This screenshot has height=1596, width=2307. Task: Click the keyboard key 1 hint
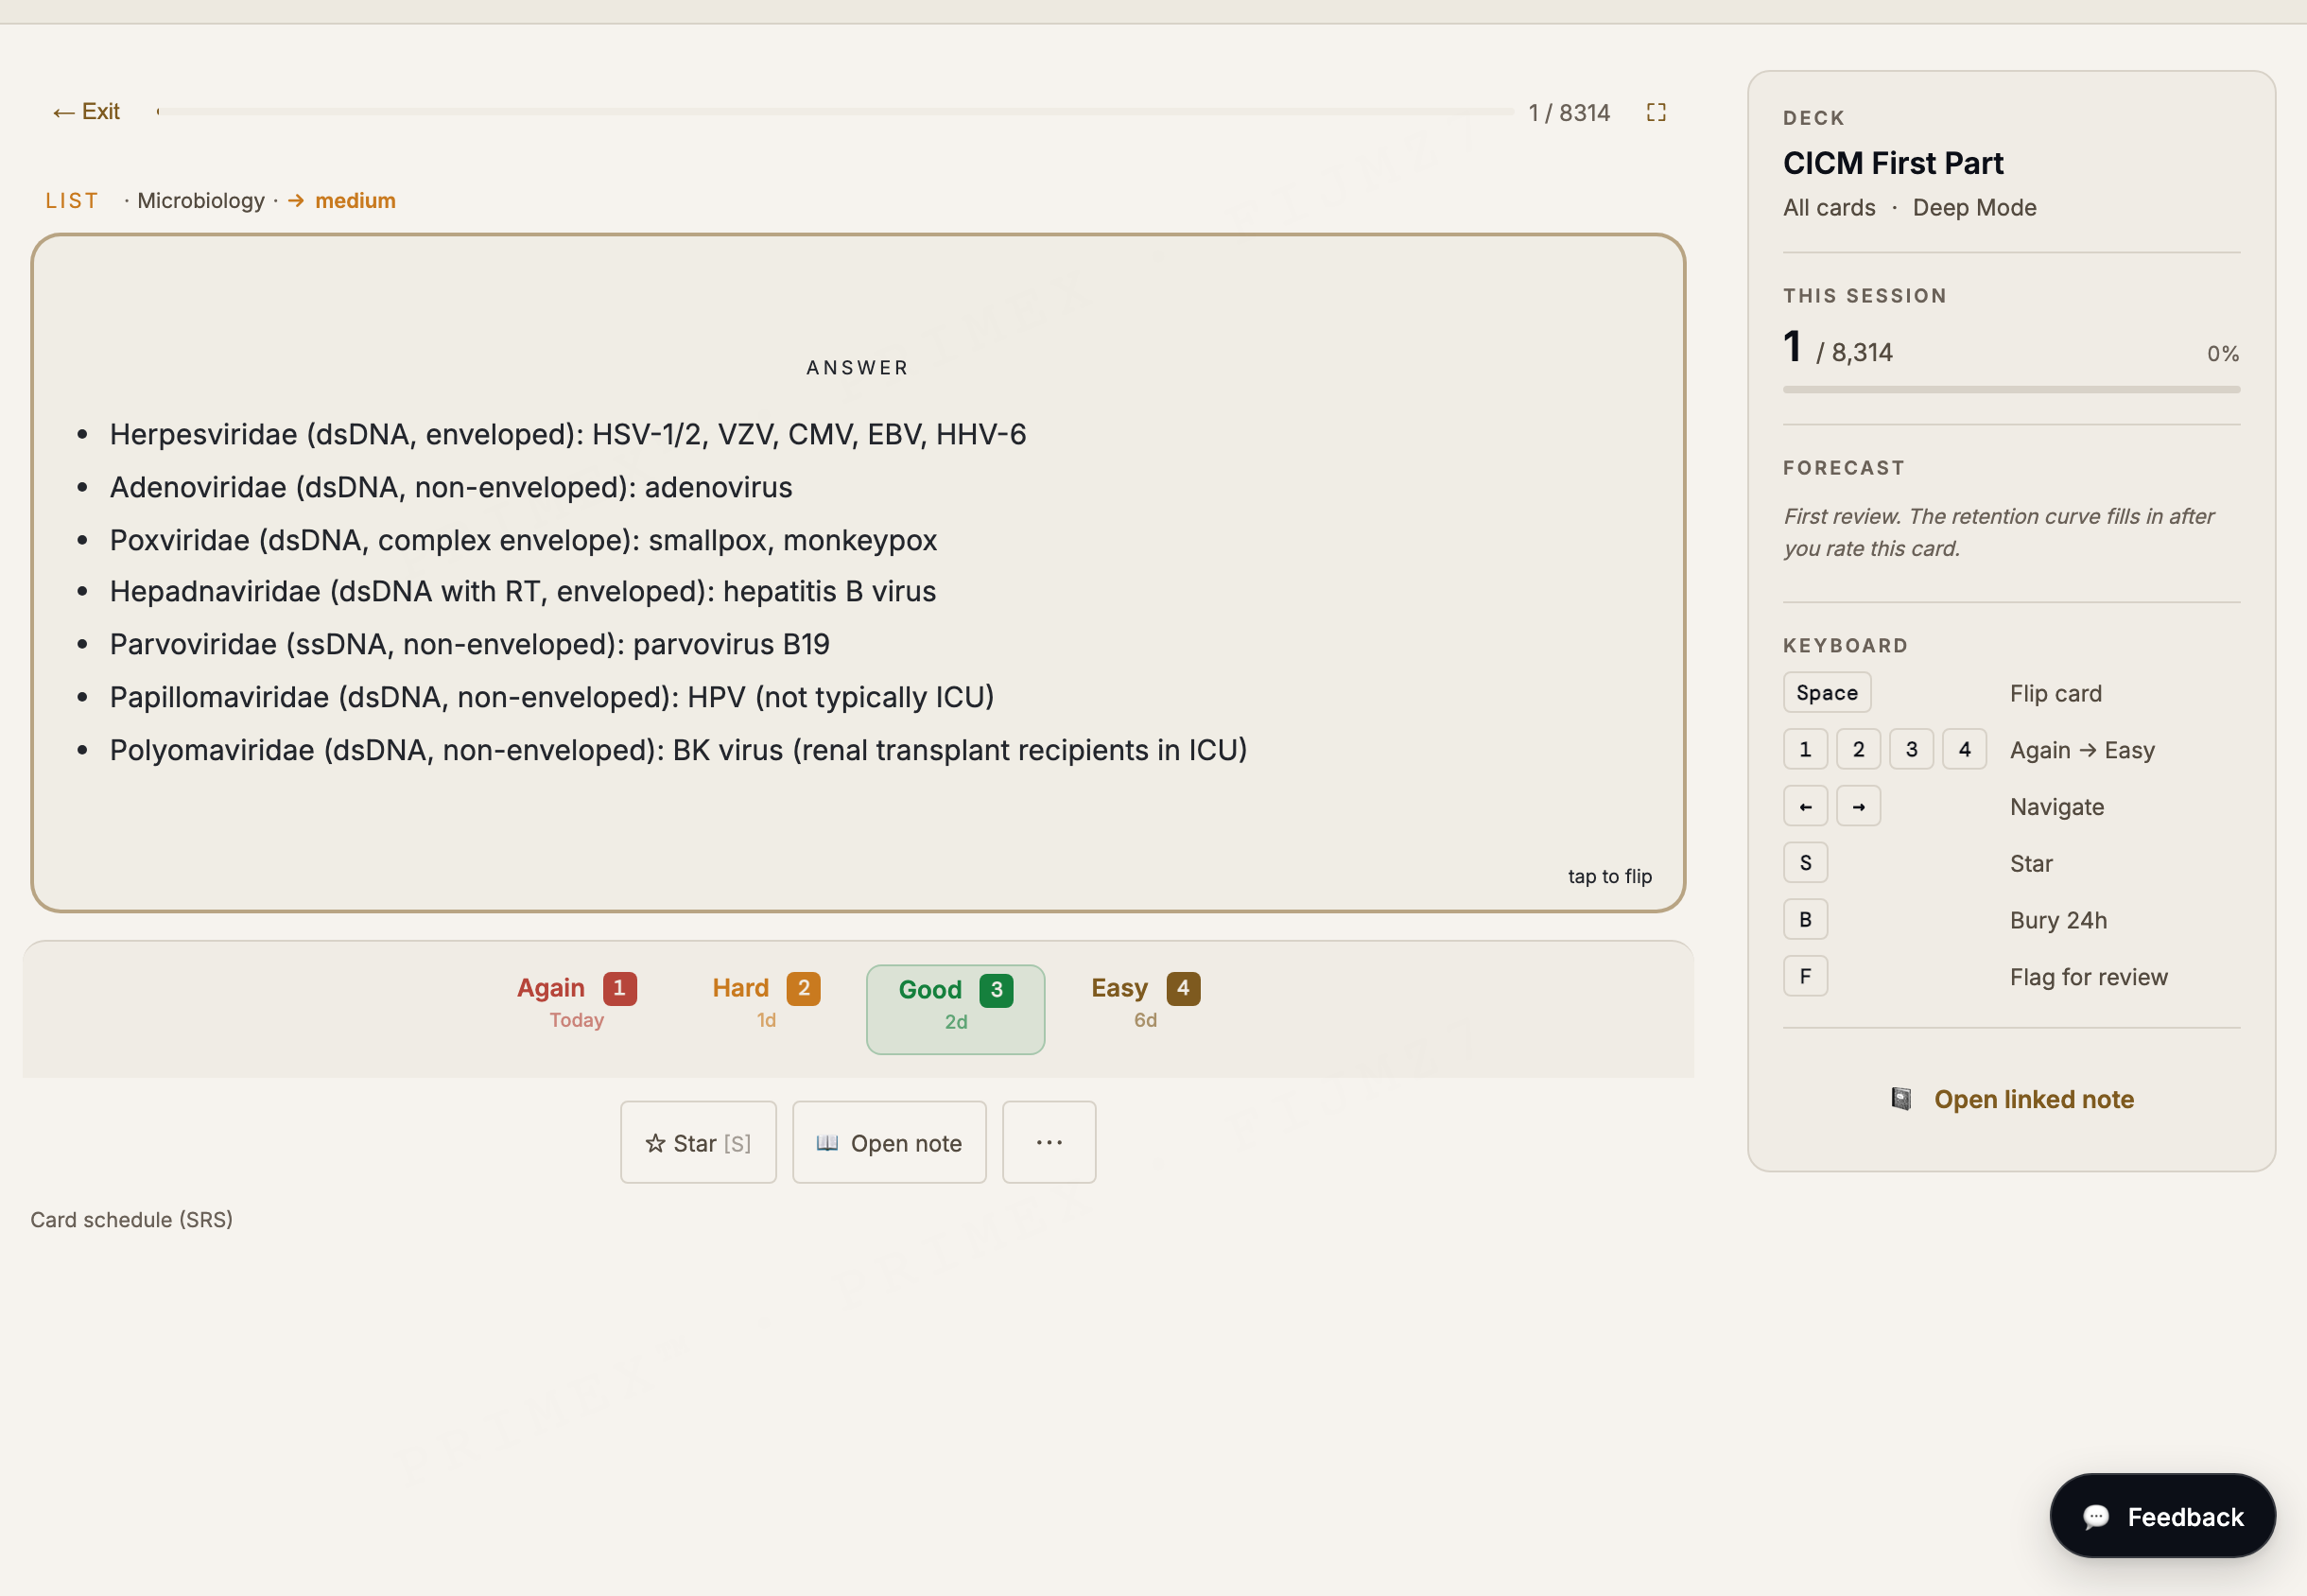click(x=1805, y=749)
